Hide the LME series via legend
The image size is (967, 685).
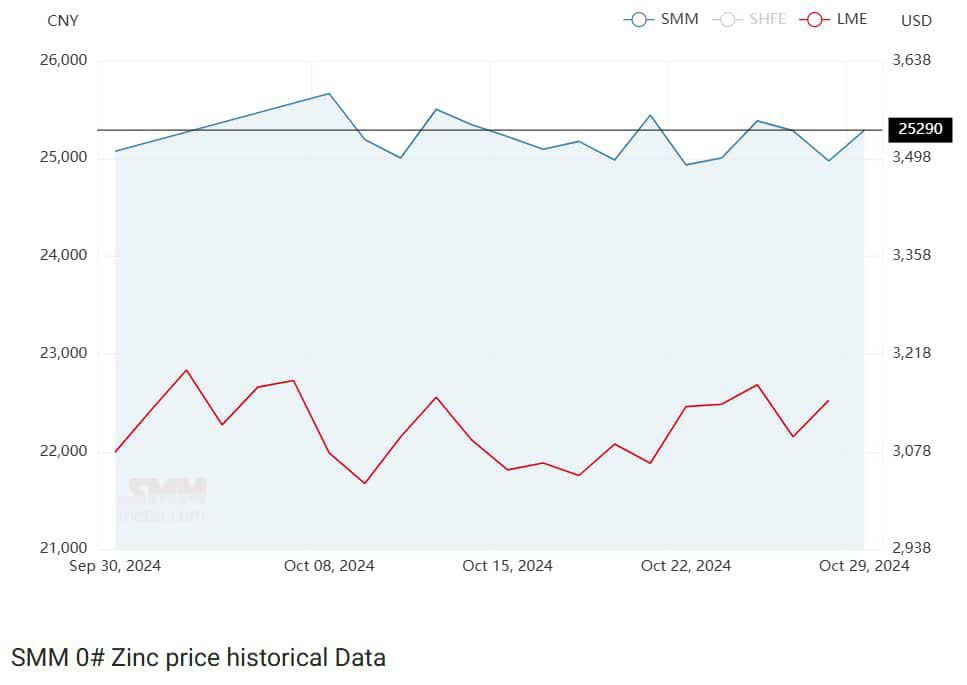(x=834, y=19)
